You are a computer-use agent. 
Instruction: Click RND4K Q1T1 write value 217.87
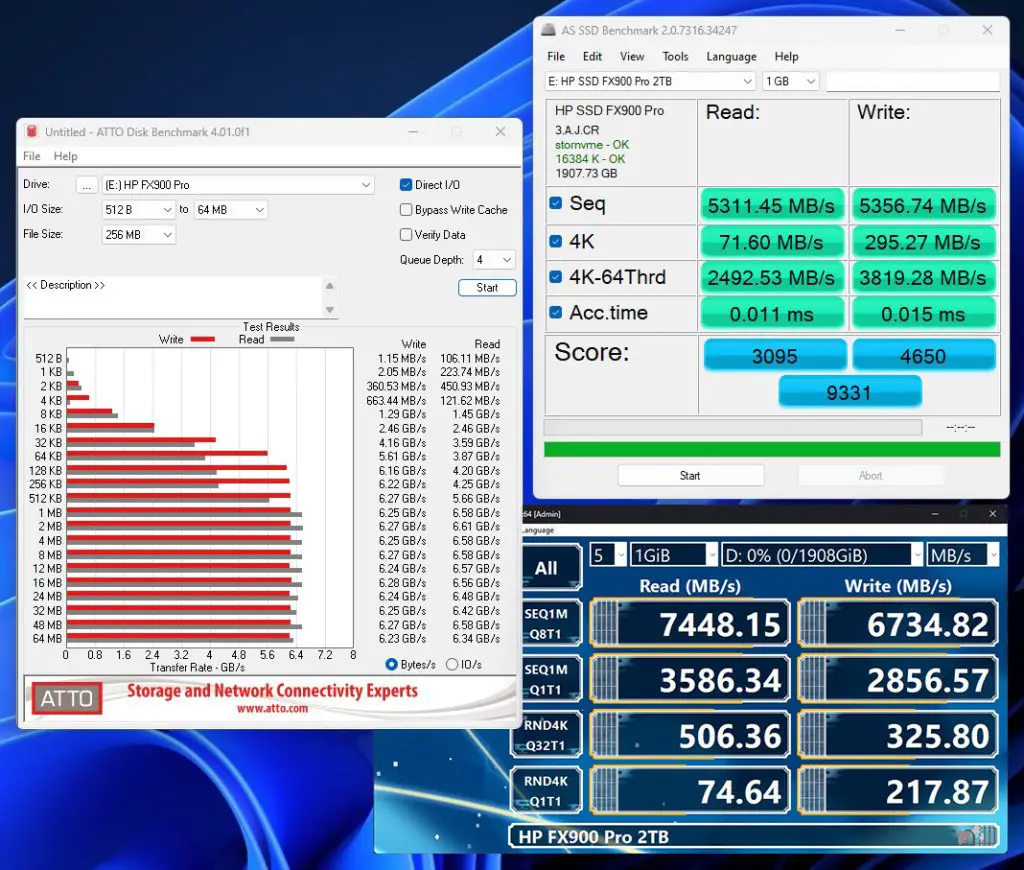899,792
